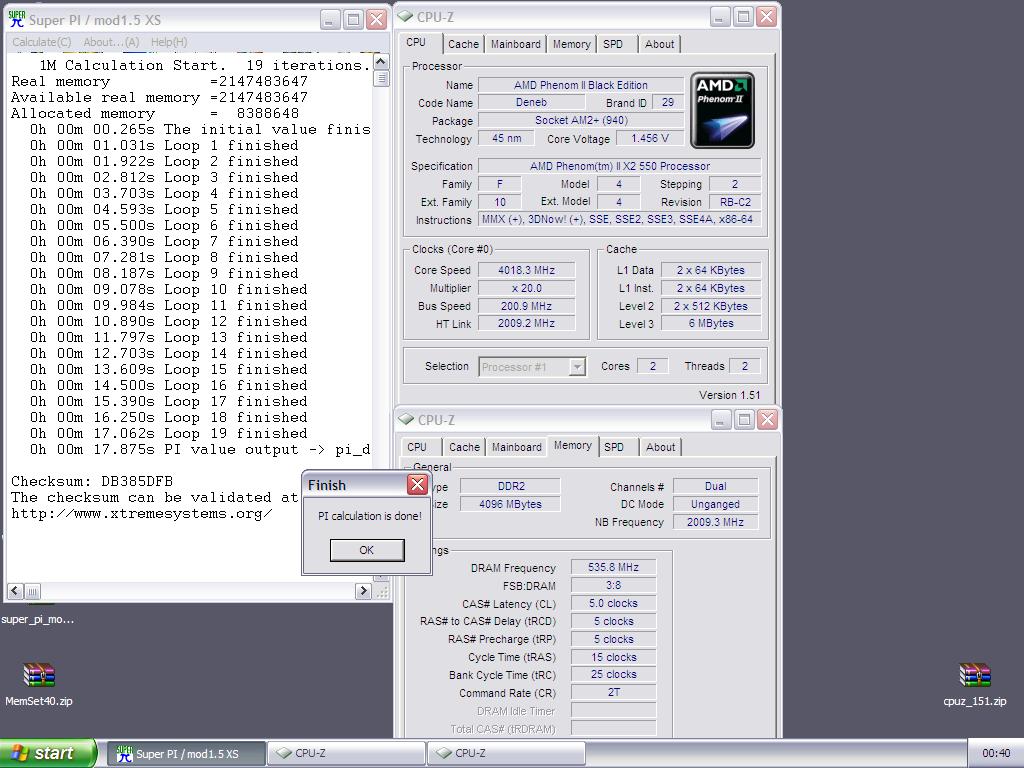Click lower CPU-Z window title icon
This screenshot has width=1024, height=768.
[x=406, y=419]
